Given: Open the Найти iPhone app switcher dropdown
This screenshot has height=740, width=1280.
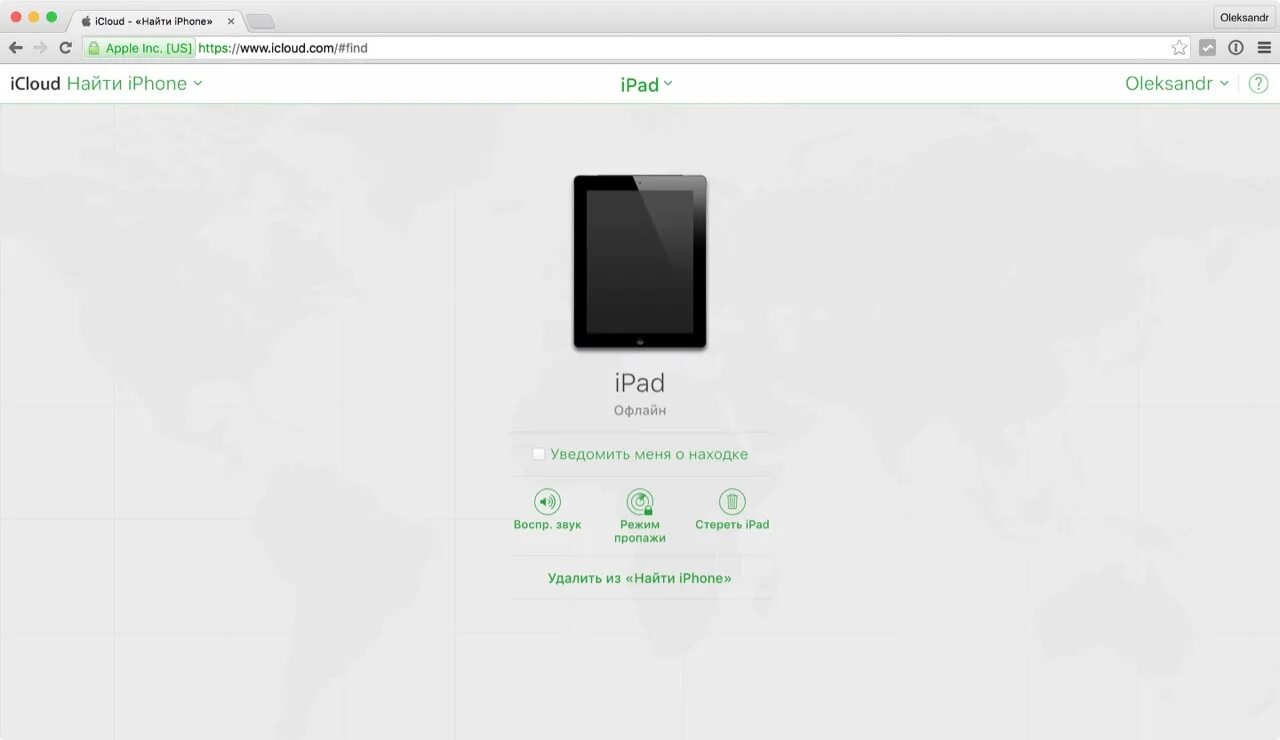Looking at the screenshot, I should tap(134, 84).
